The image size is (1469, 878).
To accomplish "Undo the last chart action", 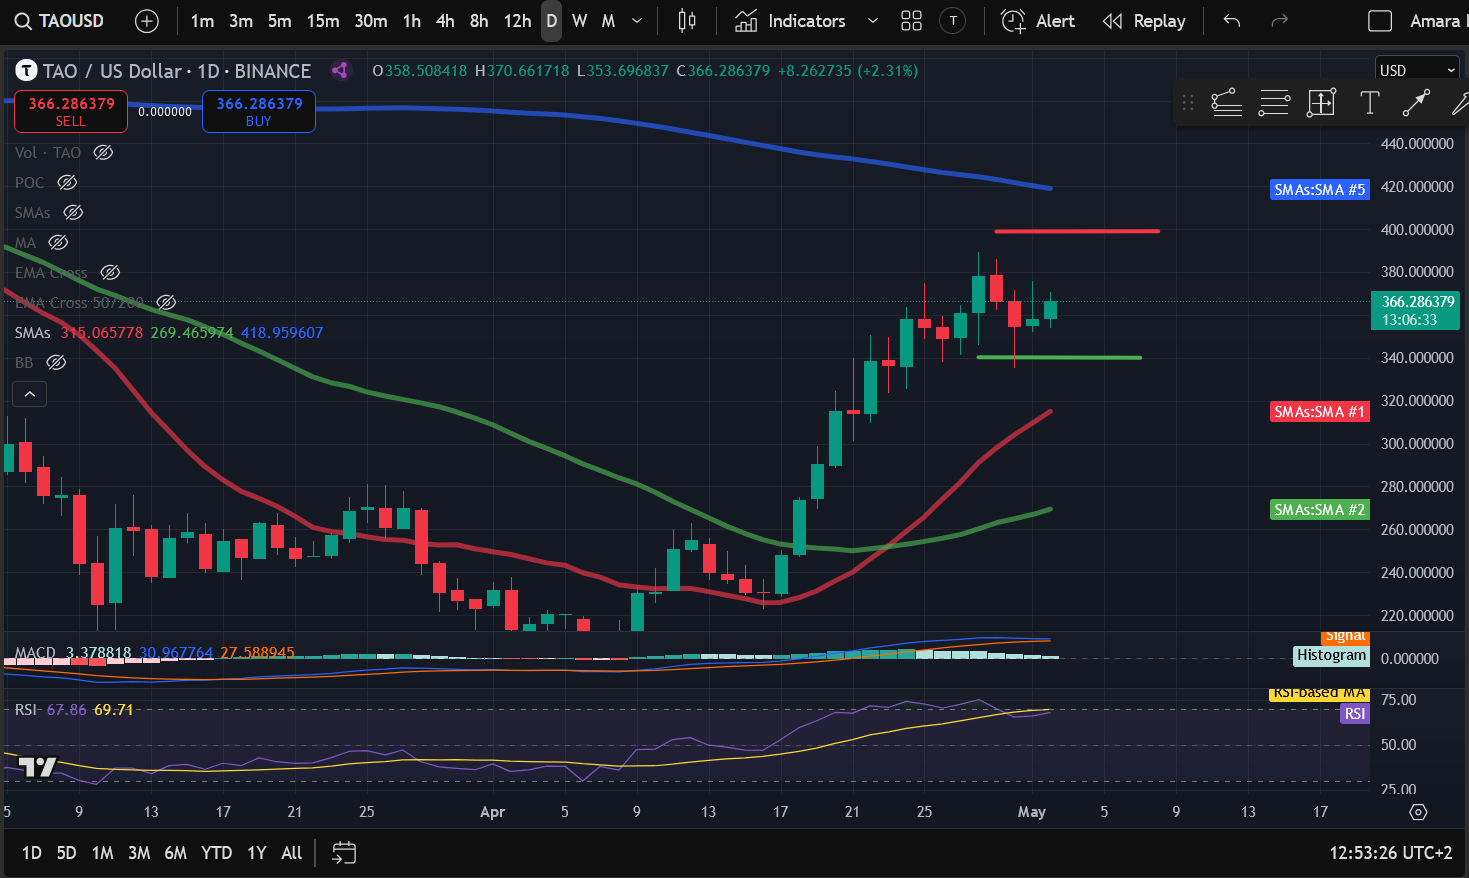I will (1232, 21).
